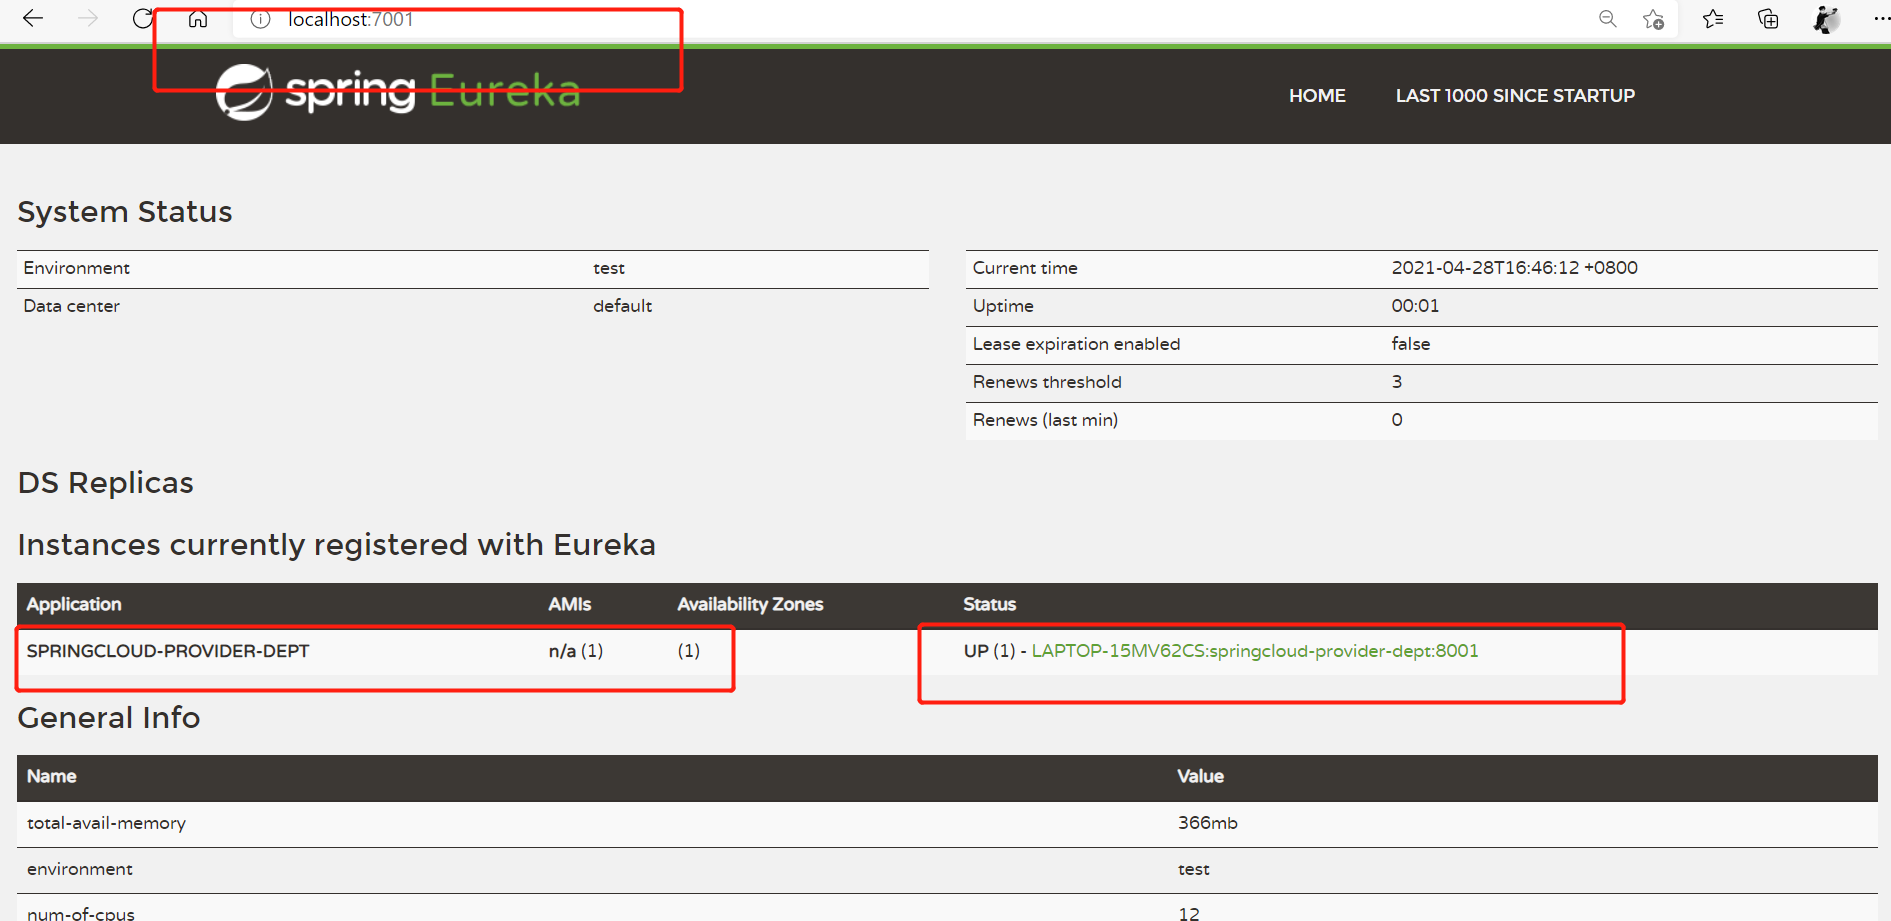1891x921 pixels.
Task: Select the num-of-cpus row name
Action: 81,913
